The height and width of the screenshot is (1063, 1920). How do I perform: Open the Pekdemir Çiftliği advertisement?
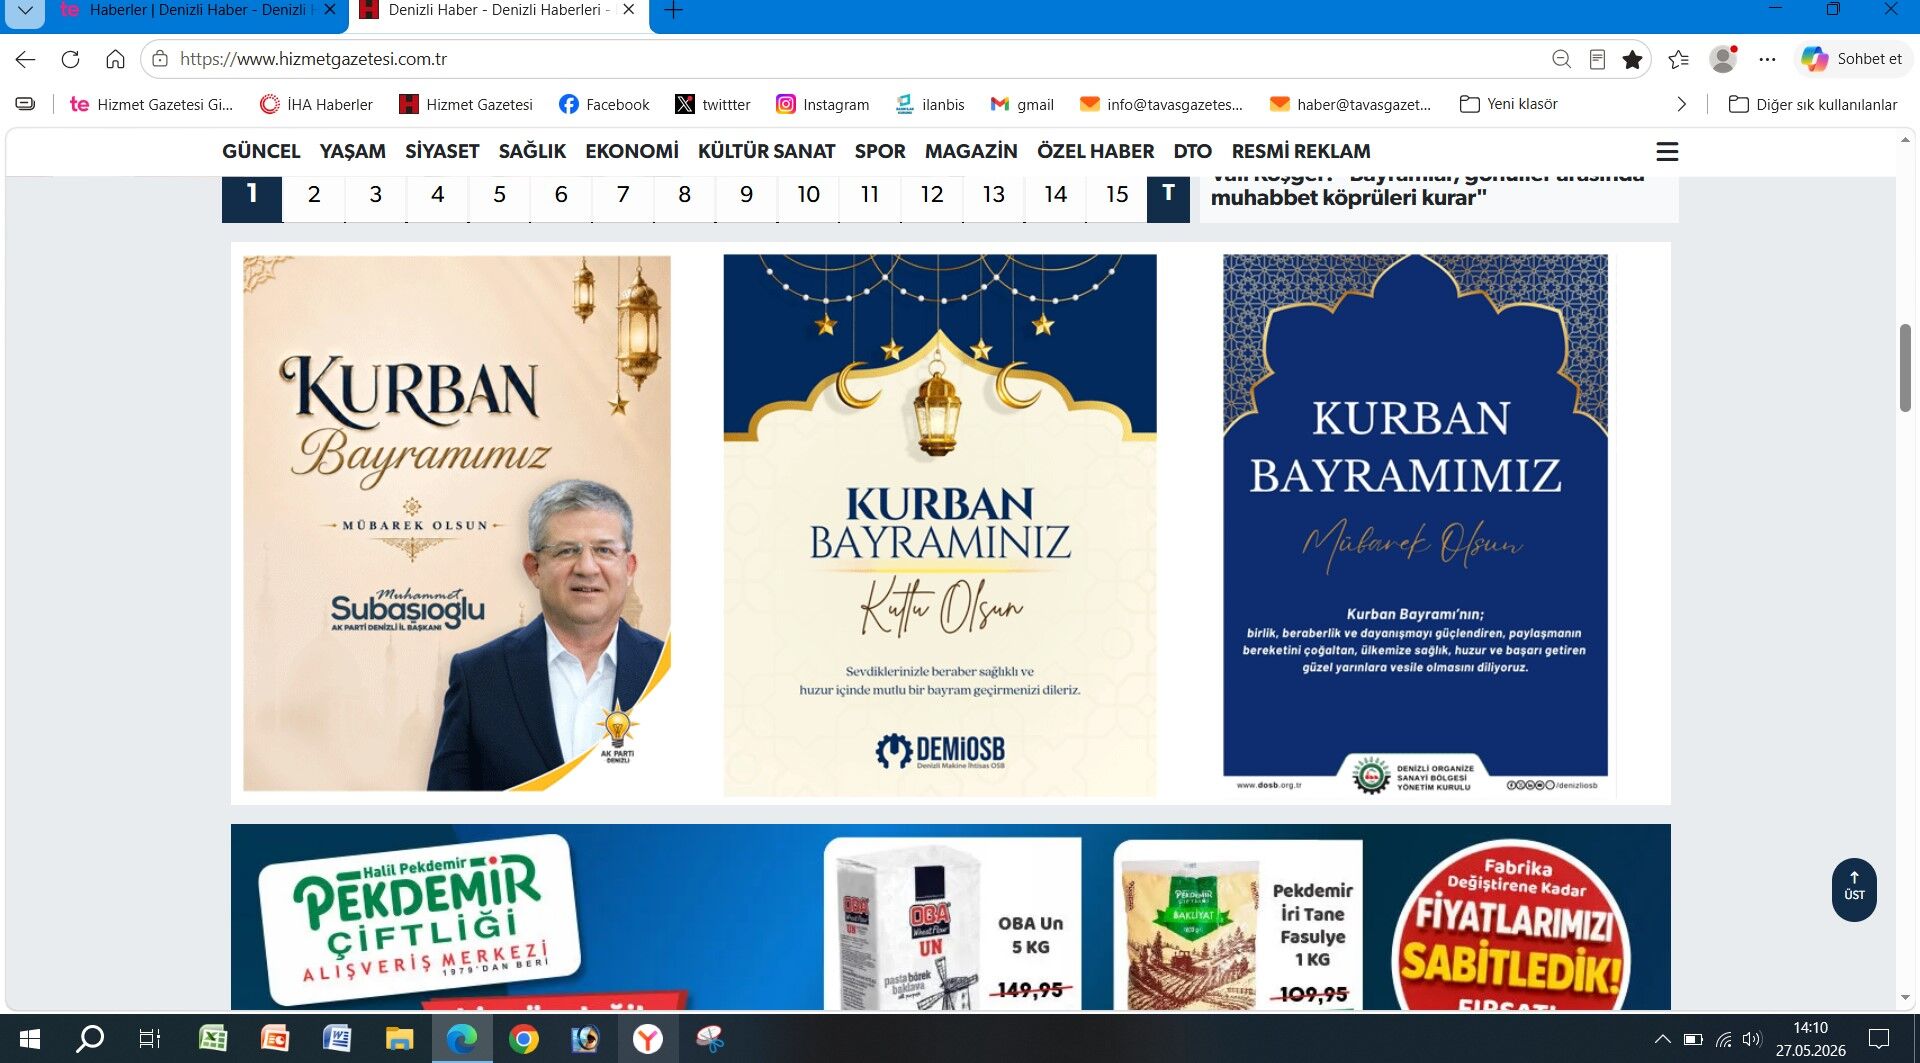click(950, 917)
